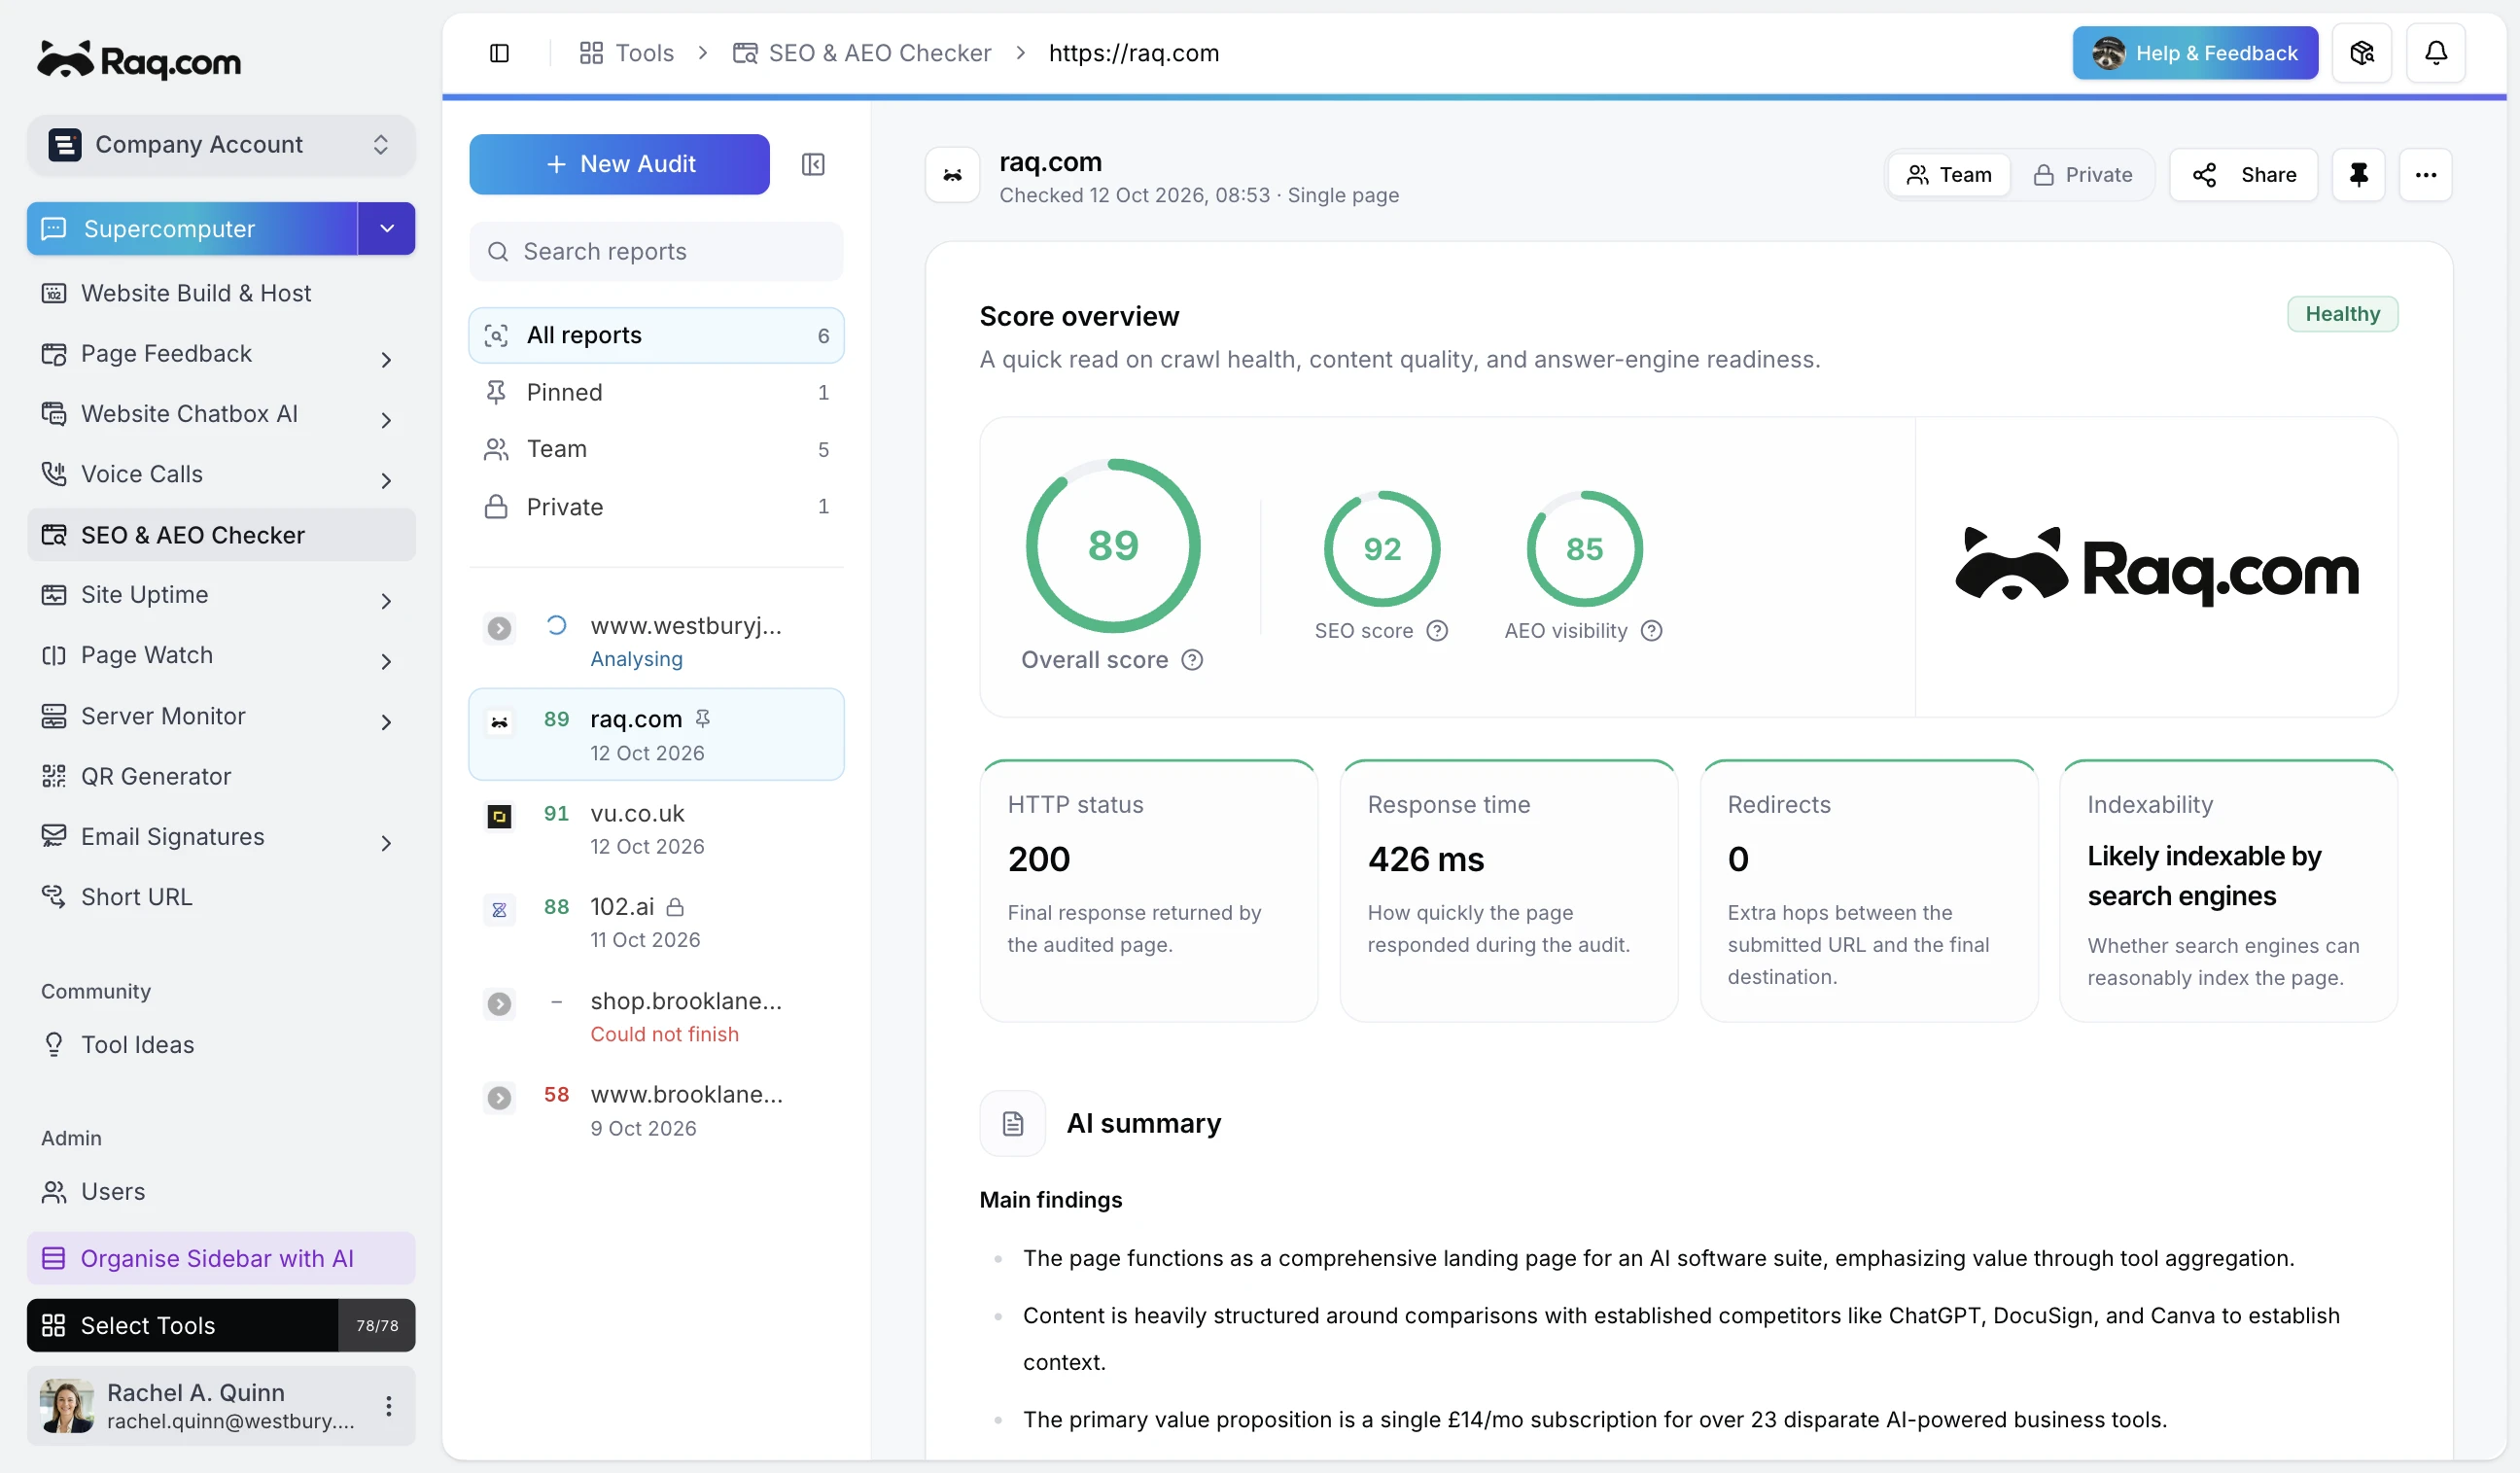The width and height of the screenshot is (2520, 1473).
Task: Open the www.brooklane... report scored 58
Action: coord(656,1110)
